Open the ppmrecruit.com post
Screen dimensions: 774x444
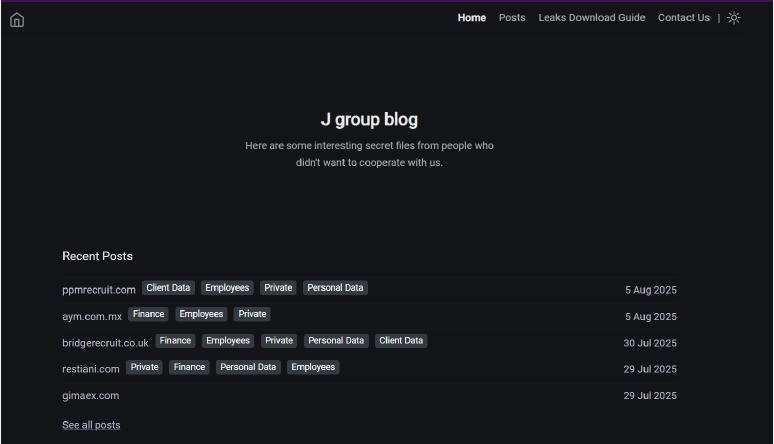pos(99,290)
